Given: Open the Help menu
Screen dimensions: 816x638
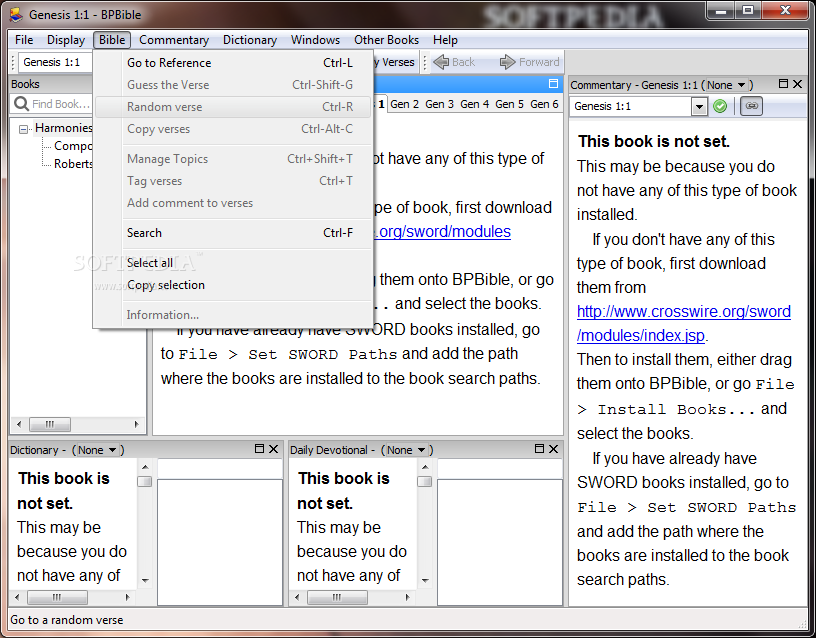Looking at the screenshot, I should 445,40.
